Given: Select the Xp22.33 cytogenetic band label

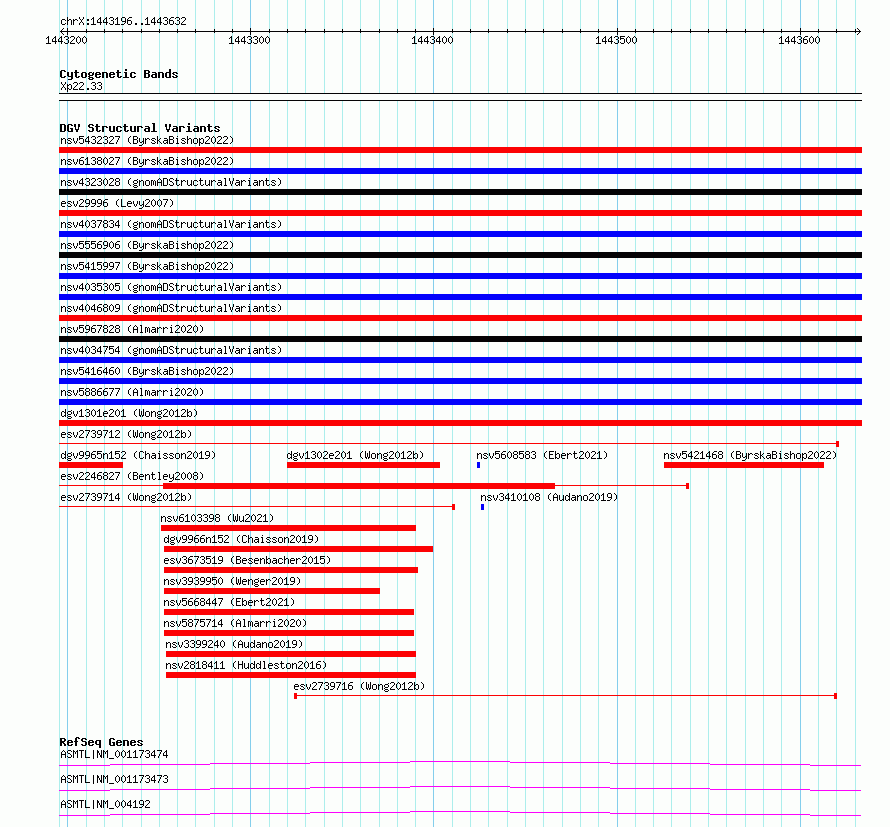Looking at the screenshot, I should click(81, 86).
